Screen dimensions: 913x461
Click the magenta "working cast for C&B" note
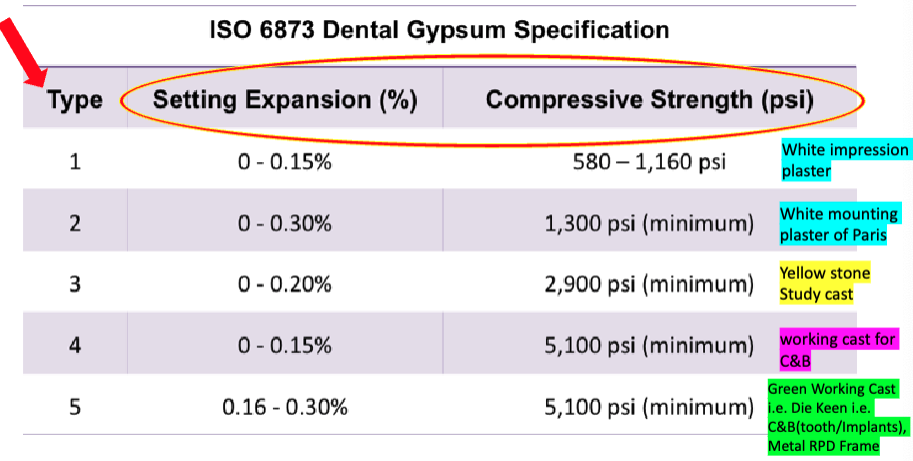(x=838, y=349)
